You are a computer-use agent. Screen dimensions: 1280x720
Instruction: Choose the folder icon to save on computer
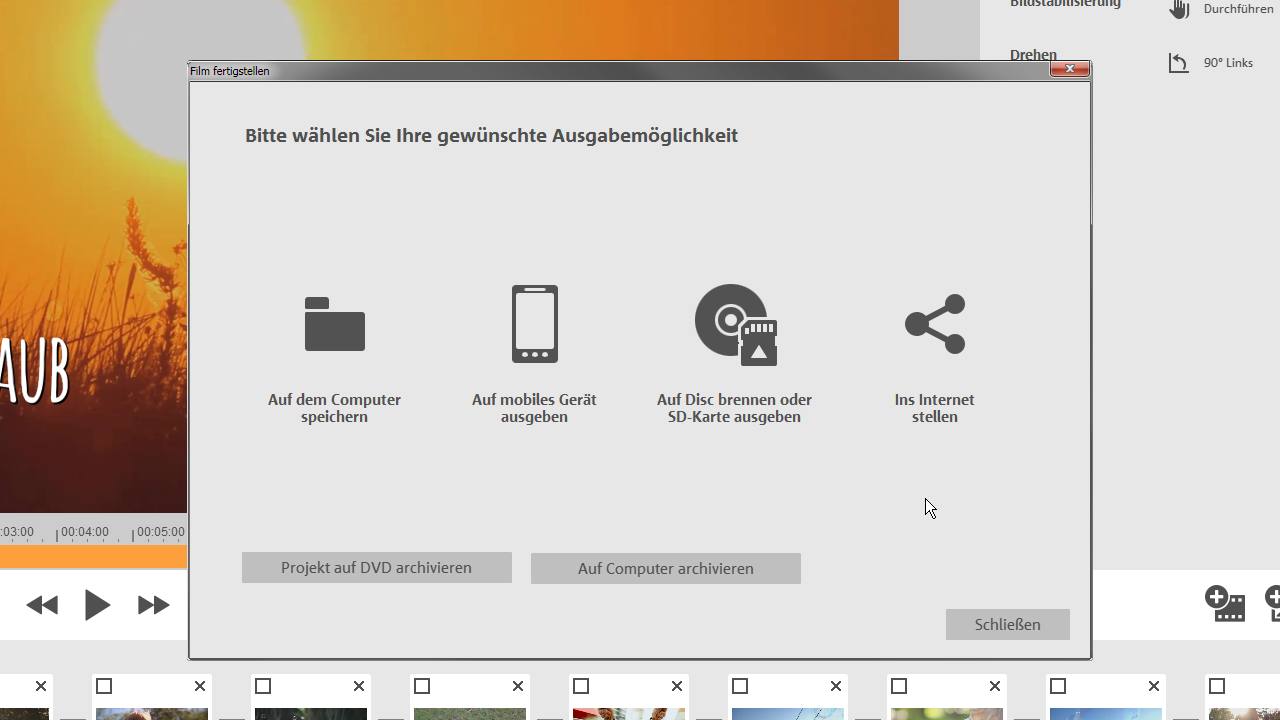tap(335, 324)
